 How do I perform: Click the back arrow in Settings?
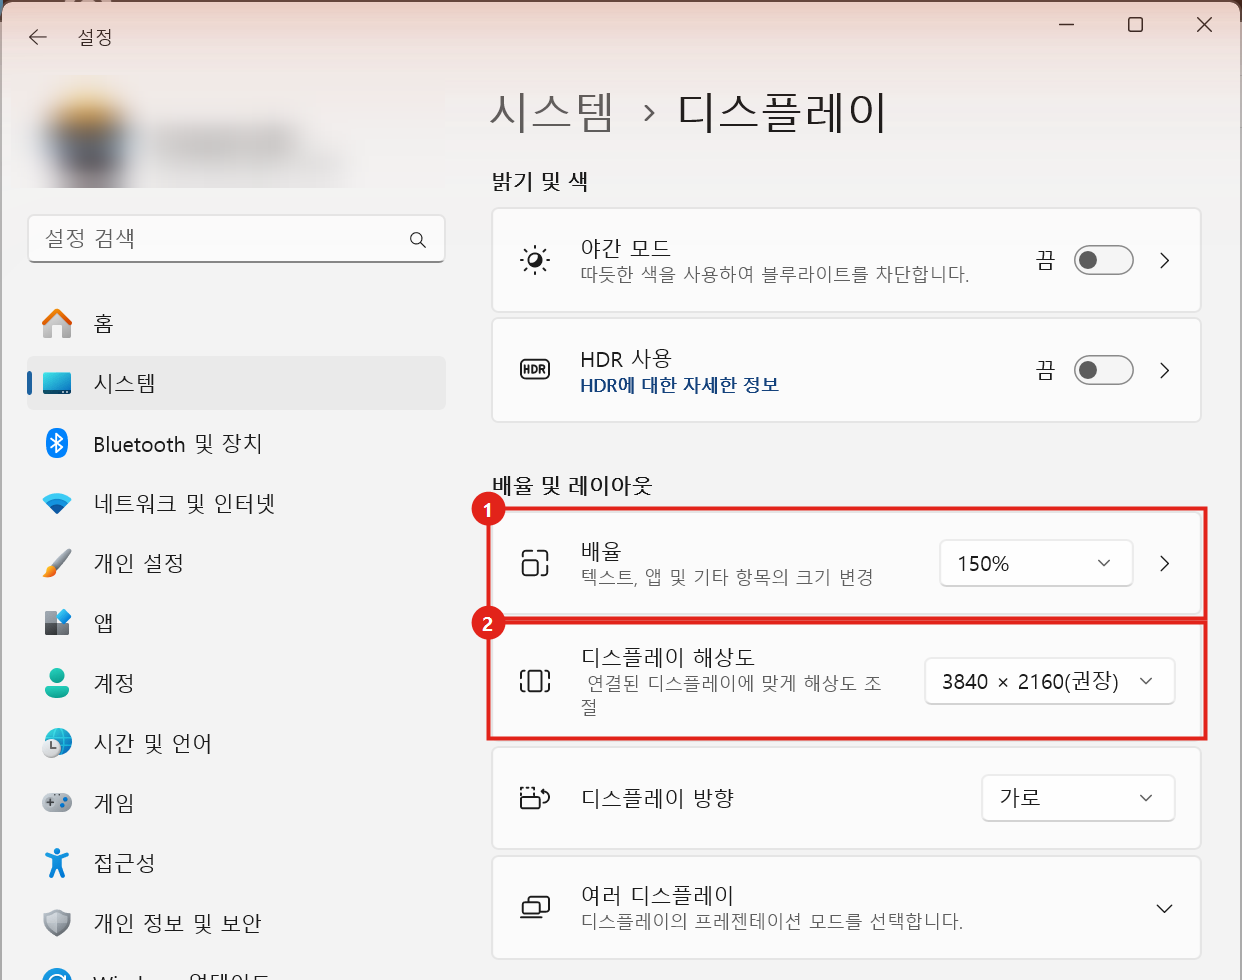click(x=38, y=37)
